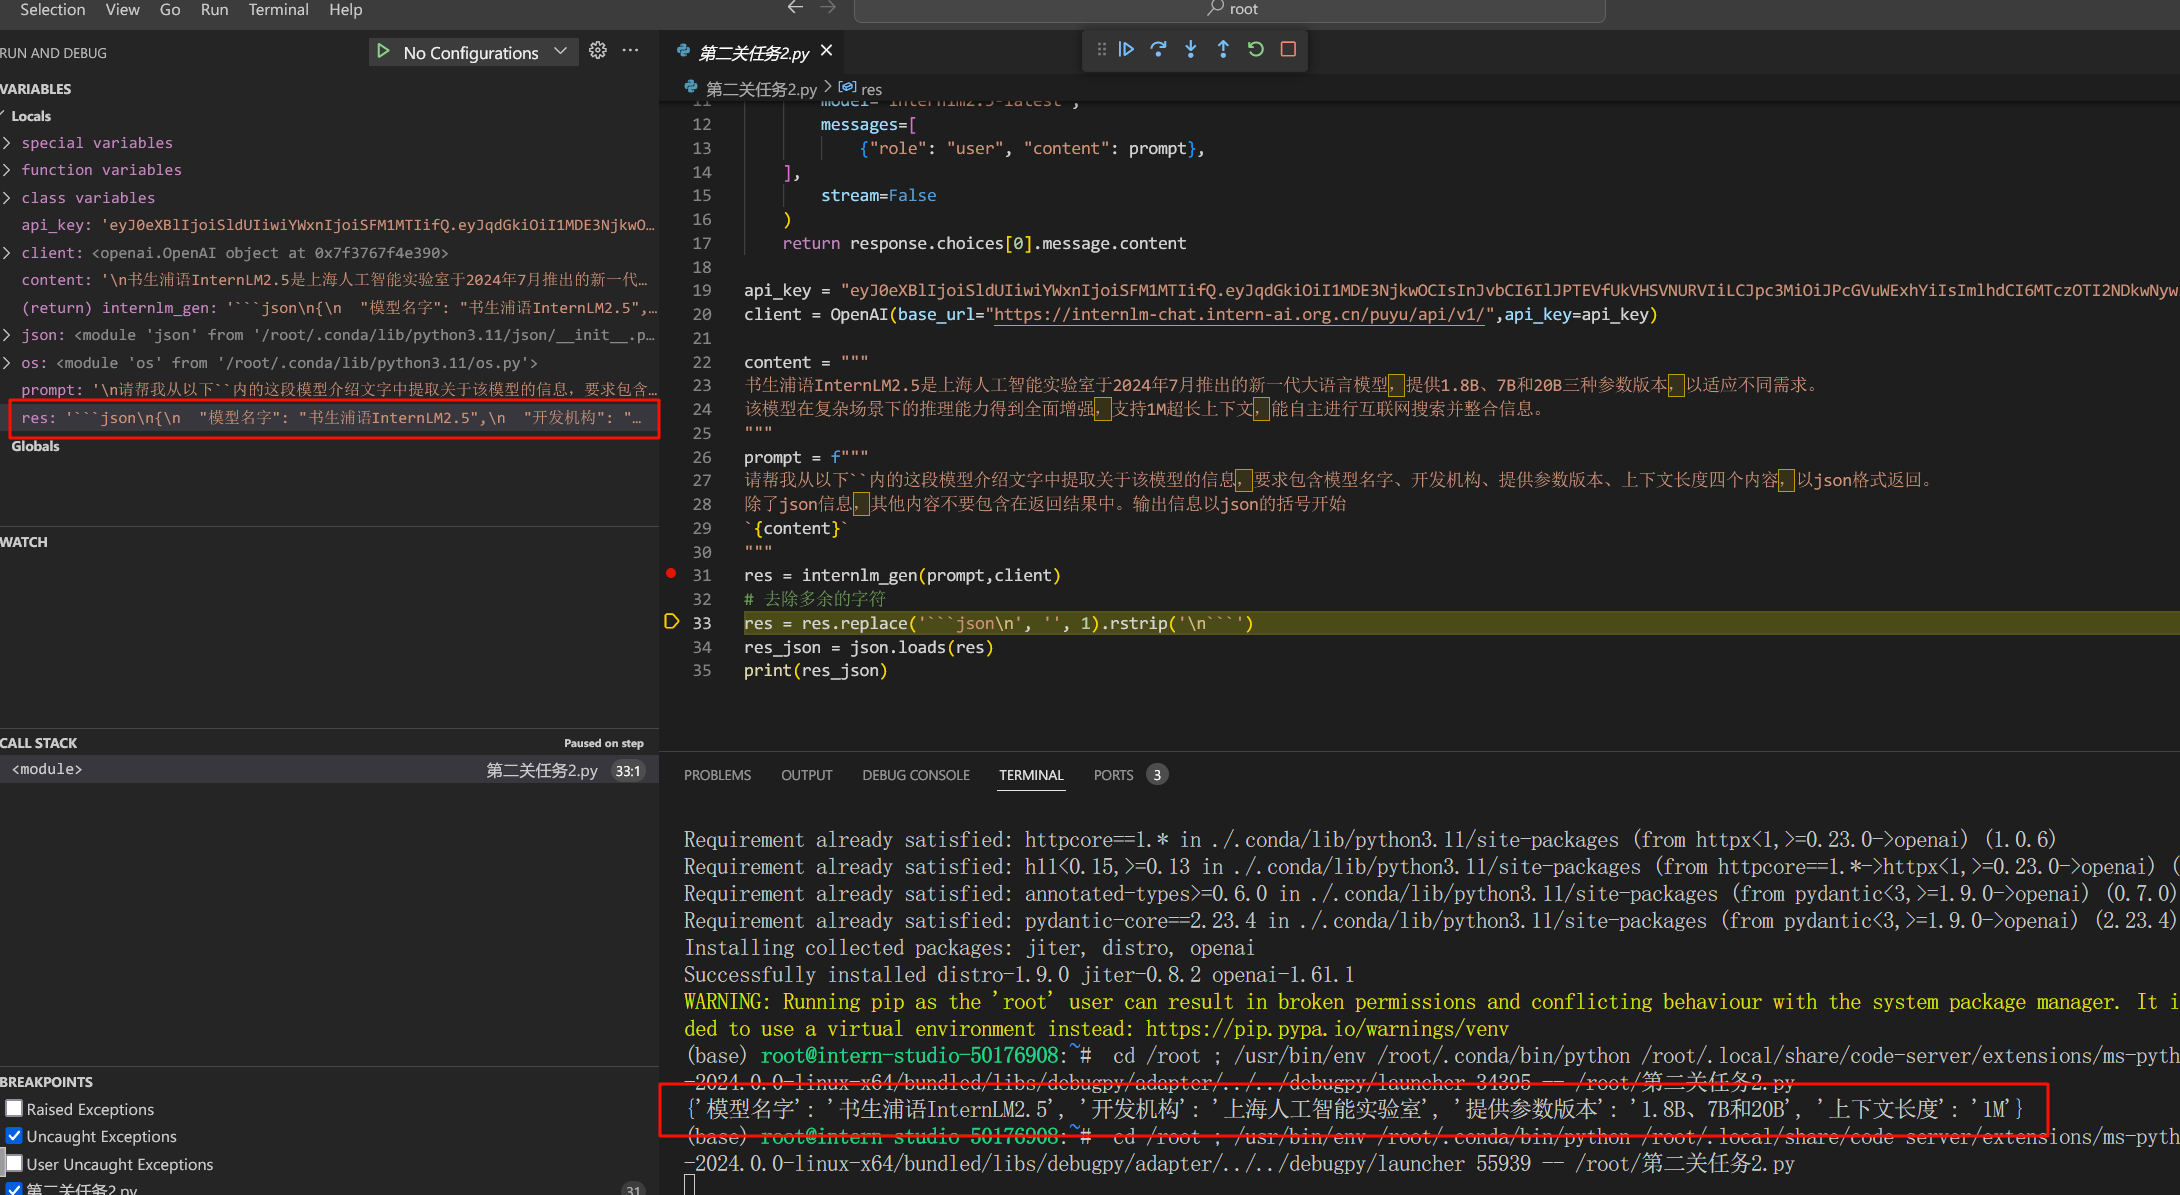Screen dimensions: 2180x1195
Task: Click line number 34 in the gutter
Action: tap(702, 647)
